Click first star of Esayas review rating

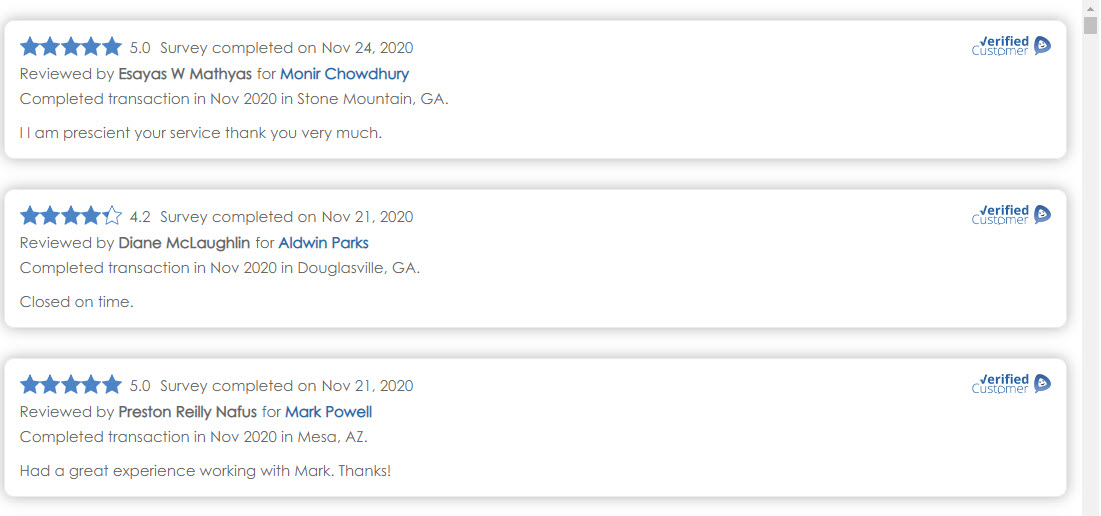point(30,47)
